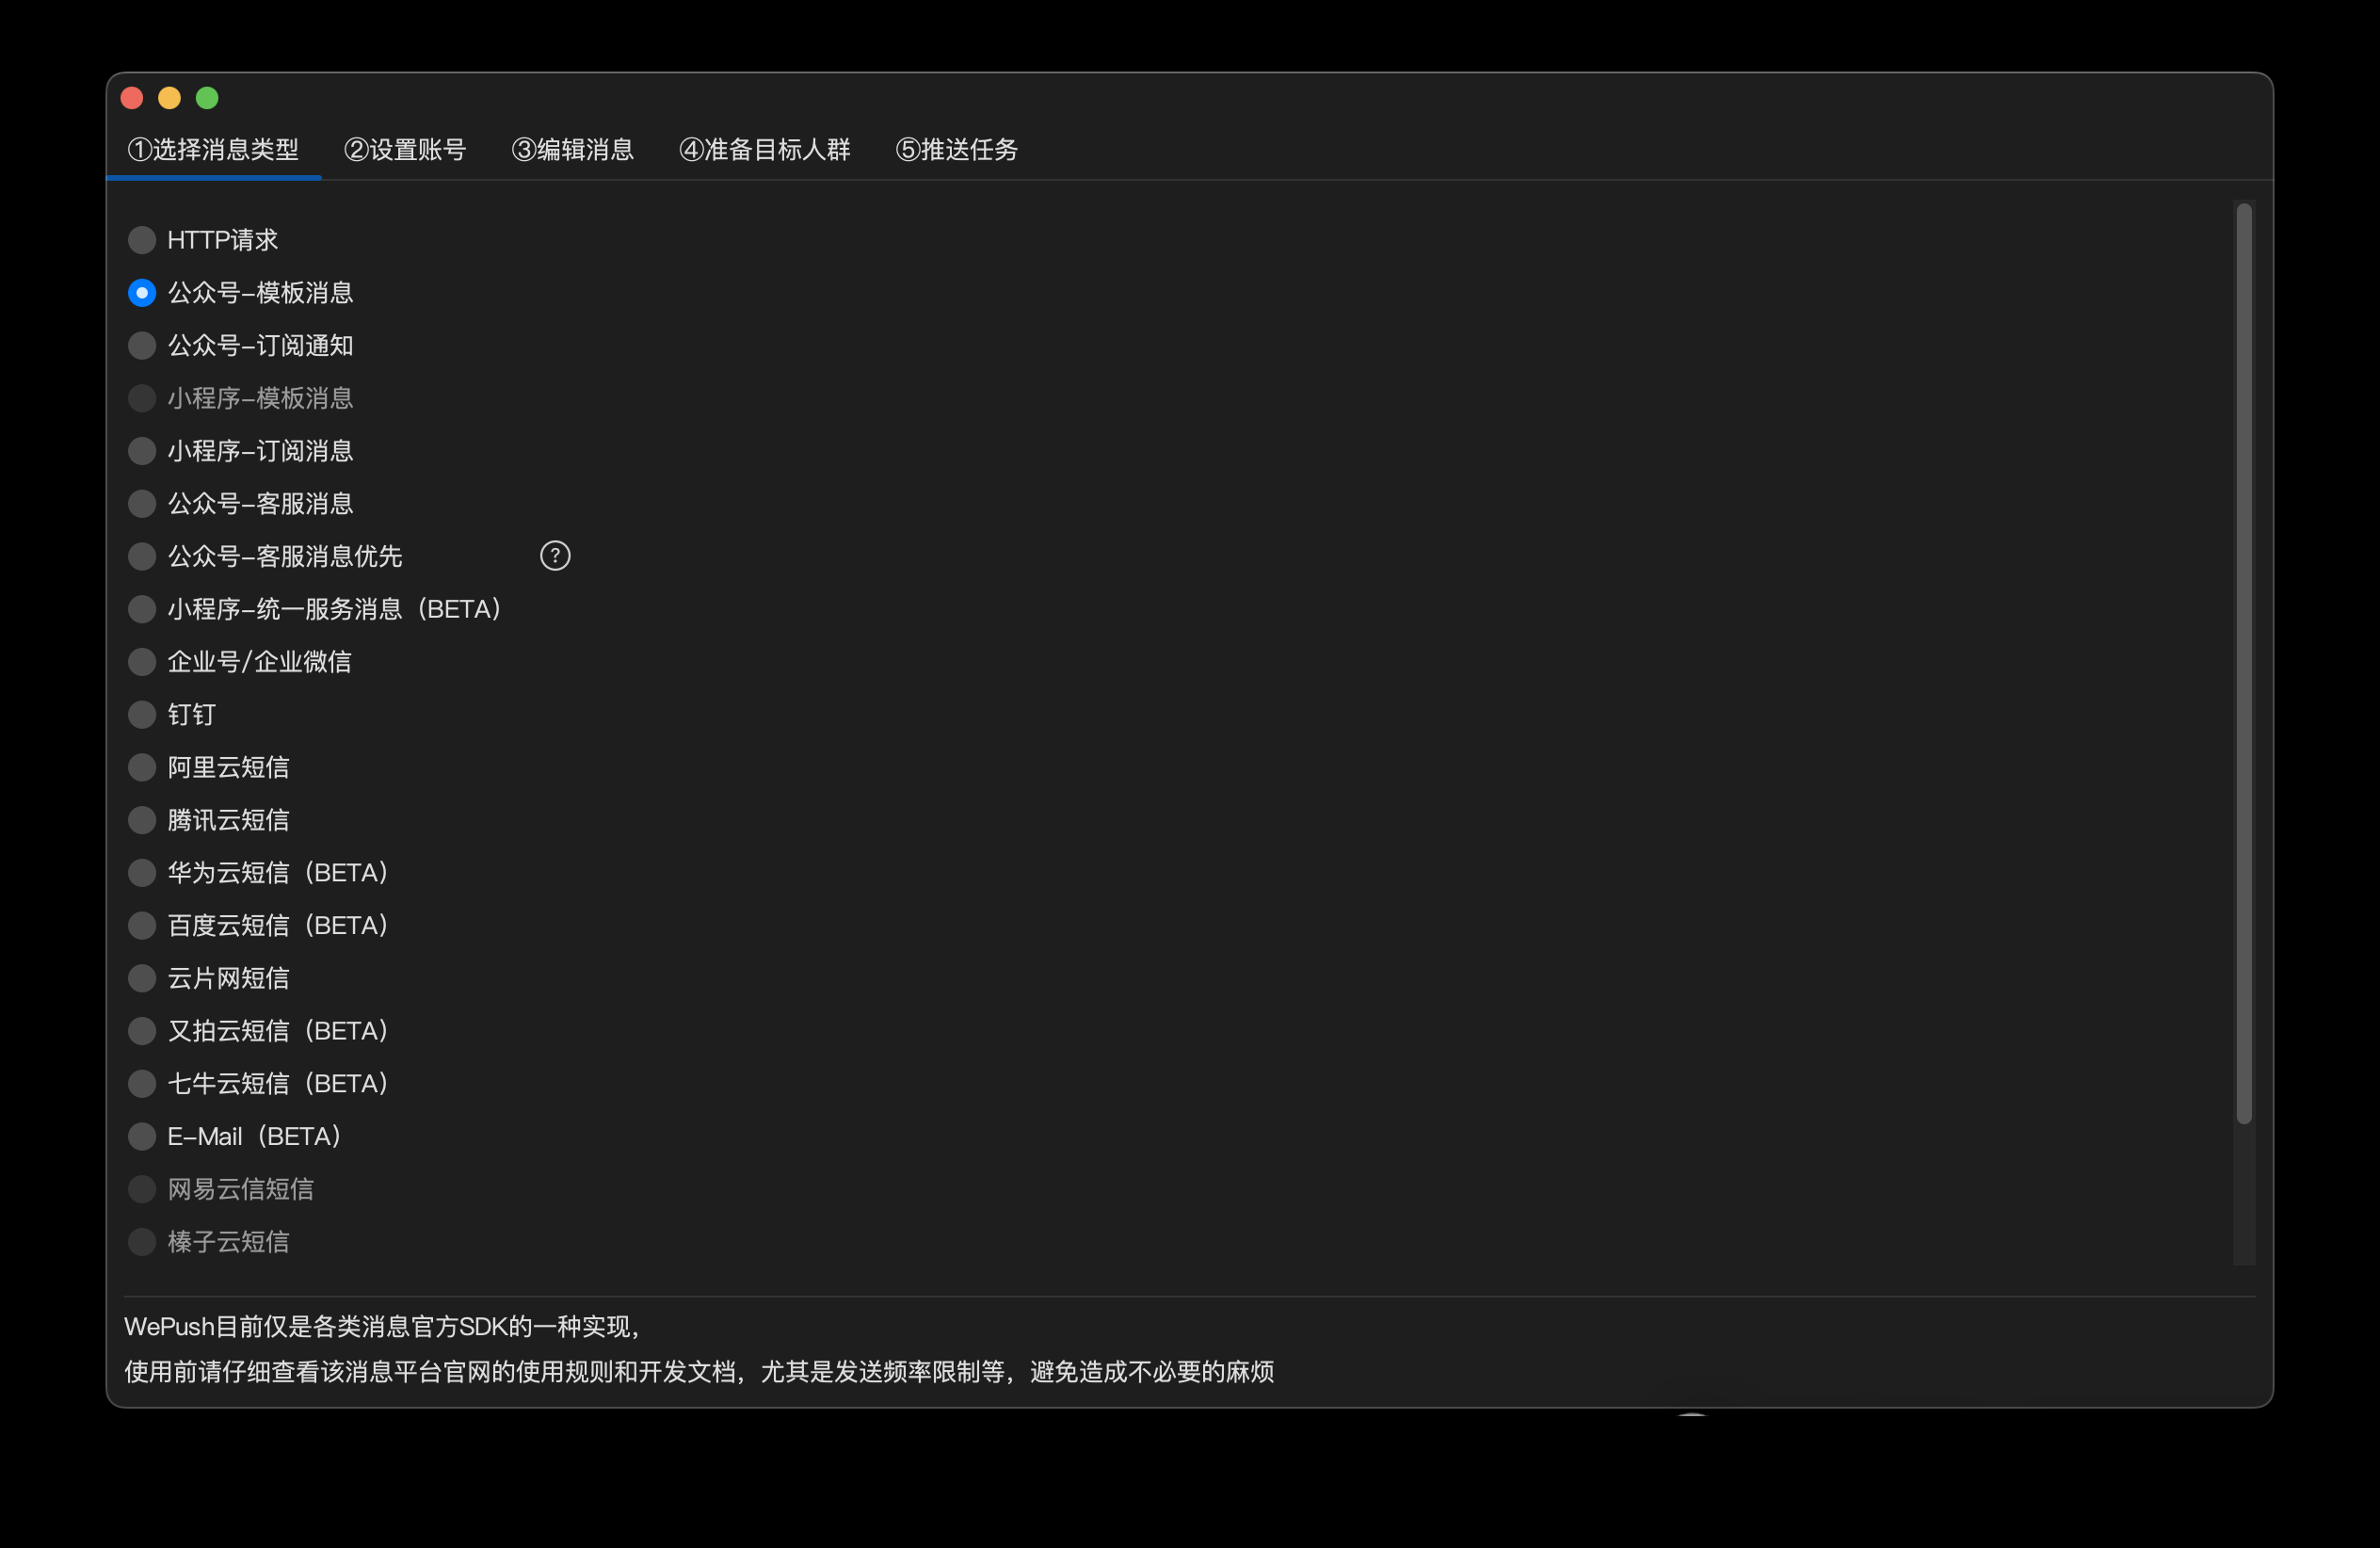Select 小程序-统一服务消息 (BETA) option
Viewport: 2380px width, 1548px height.
[x=142, y=609]
